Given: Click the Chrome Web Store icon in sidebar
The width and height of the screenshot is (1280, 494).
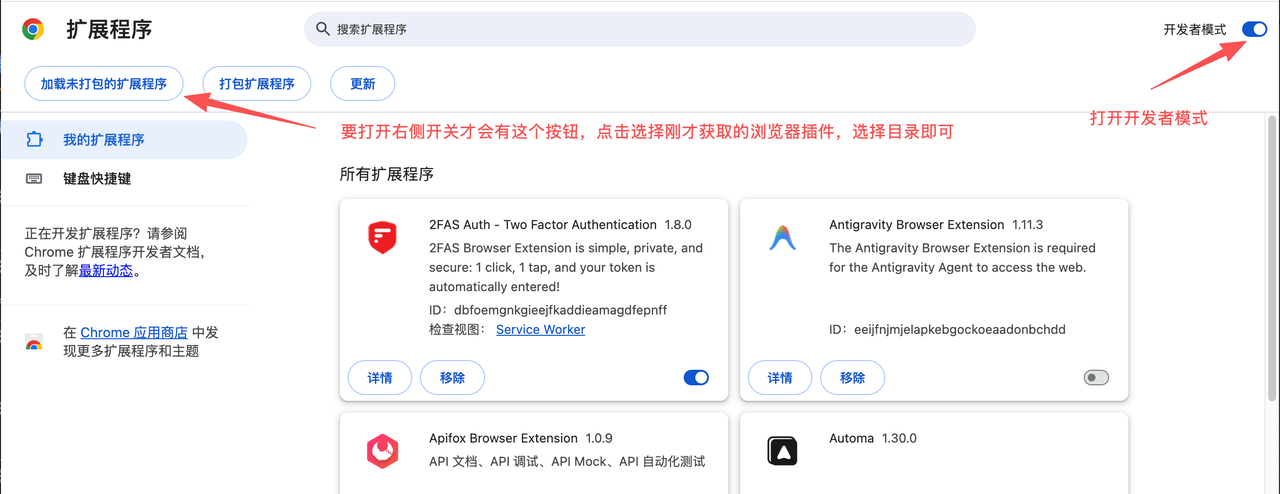Looking at the screenshot, I should pyautogui.click(x=34, y=343).
